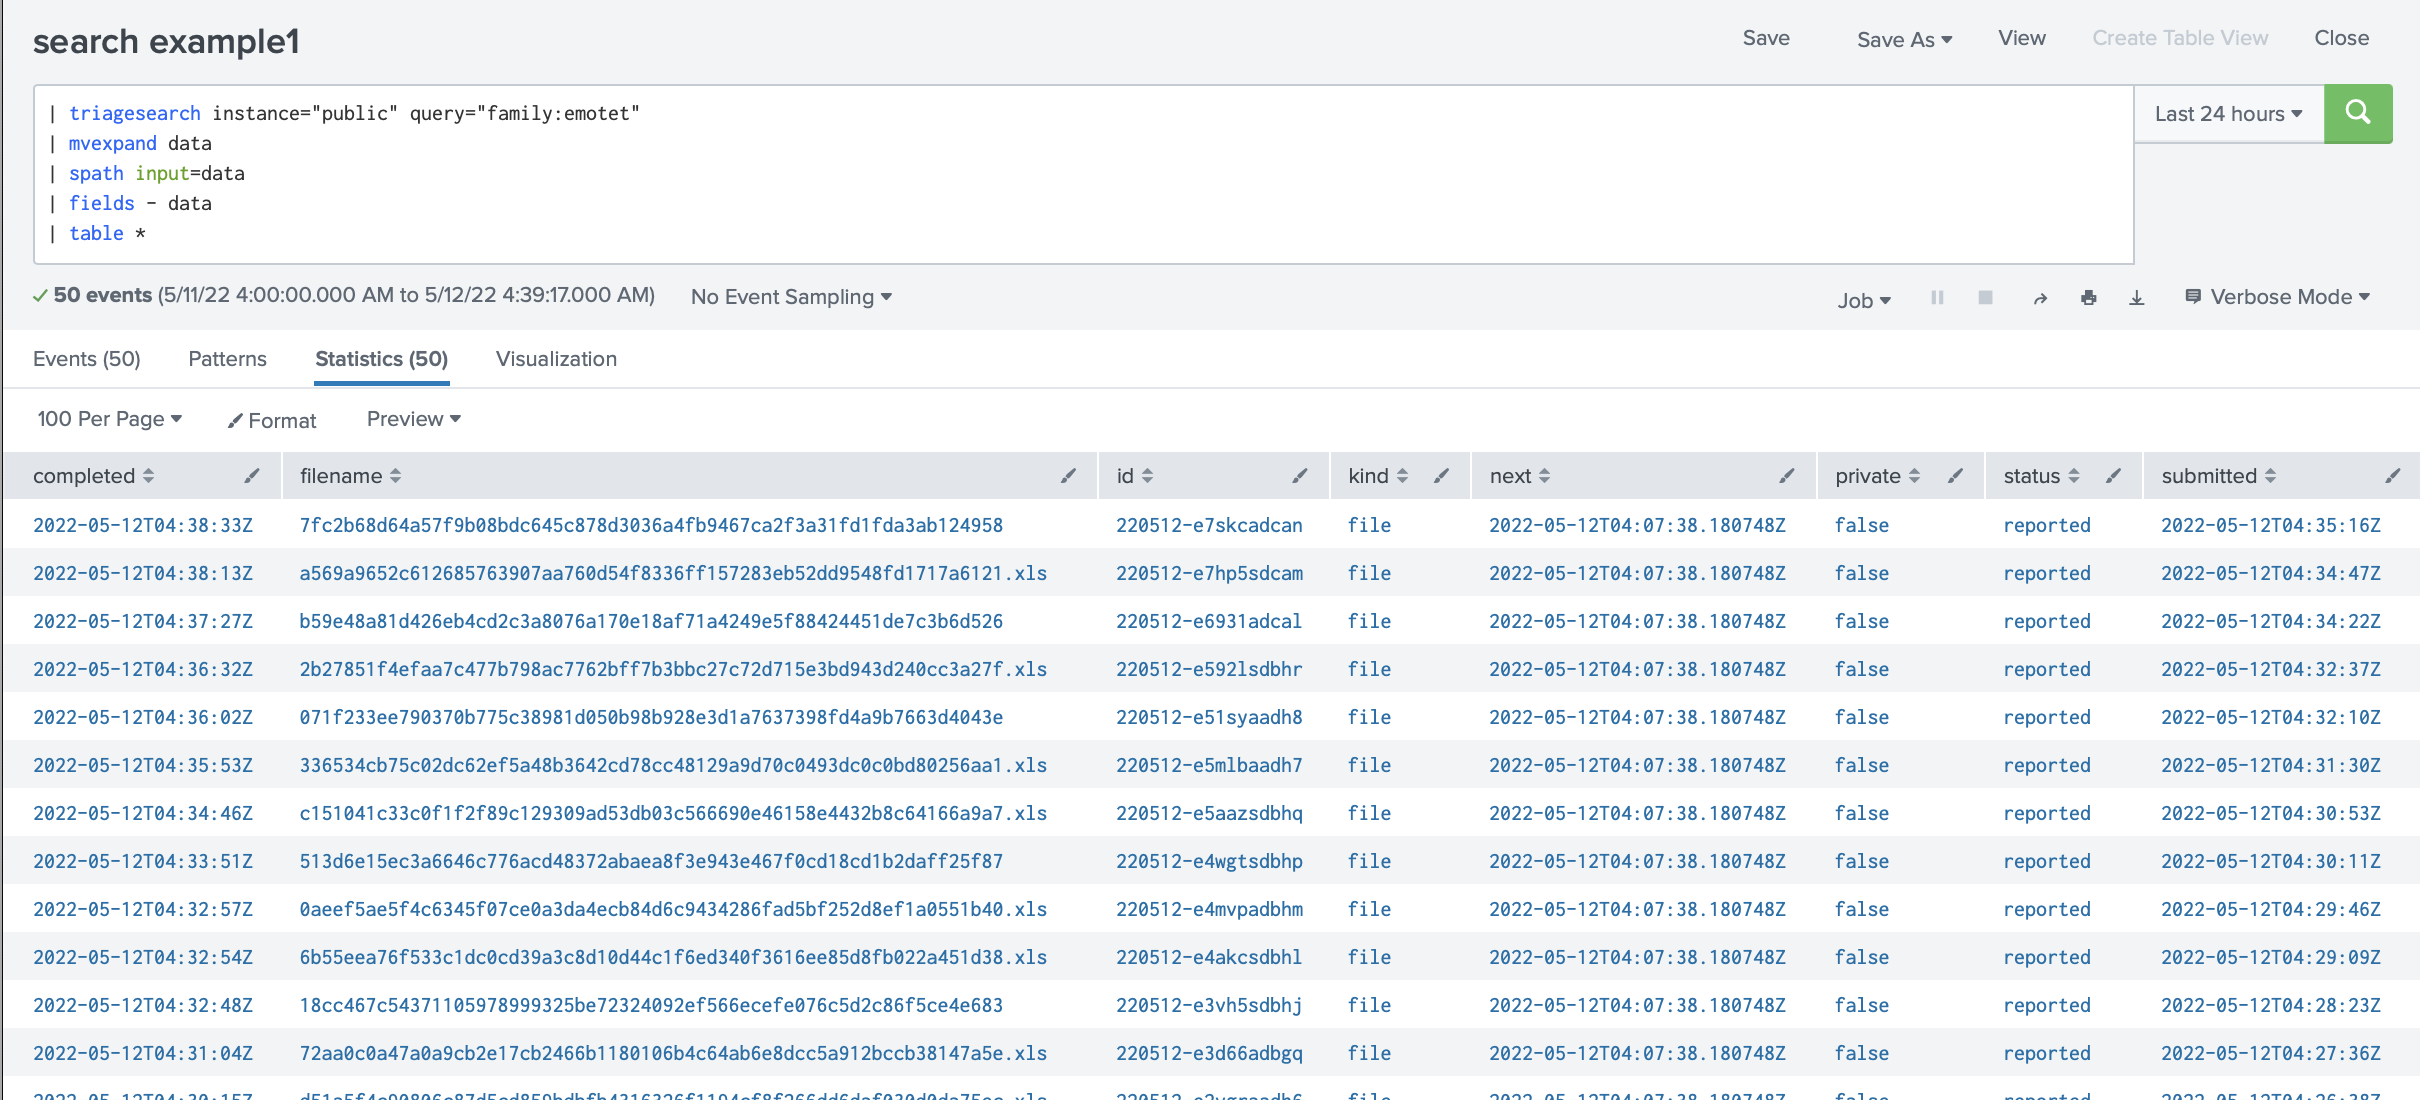Click next timestamp in row 220512-e5mlbaadh7
The height and width of the screenshot is (1100, 2420).
1637,765
